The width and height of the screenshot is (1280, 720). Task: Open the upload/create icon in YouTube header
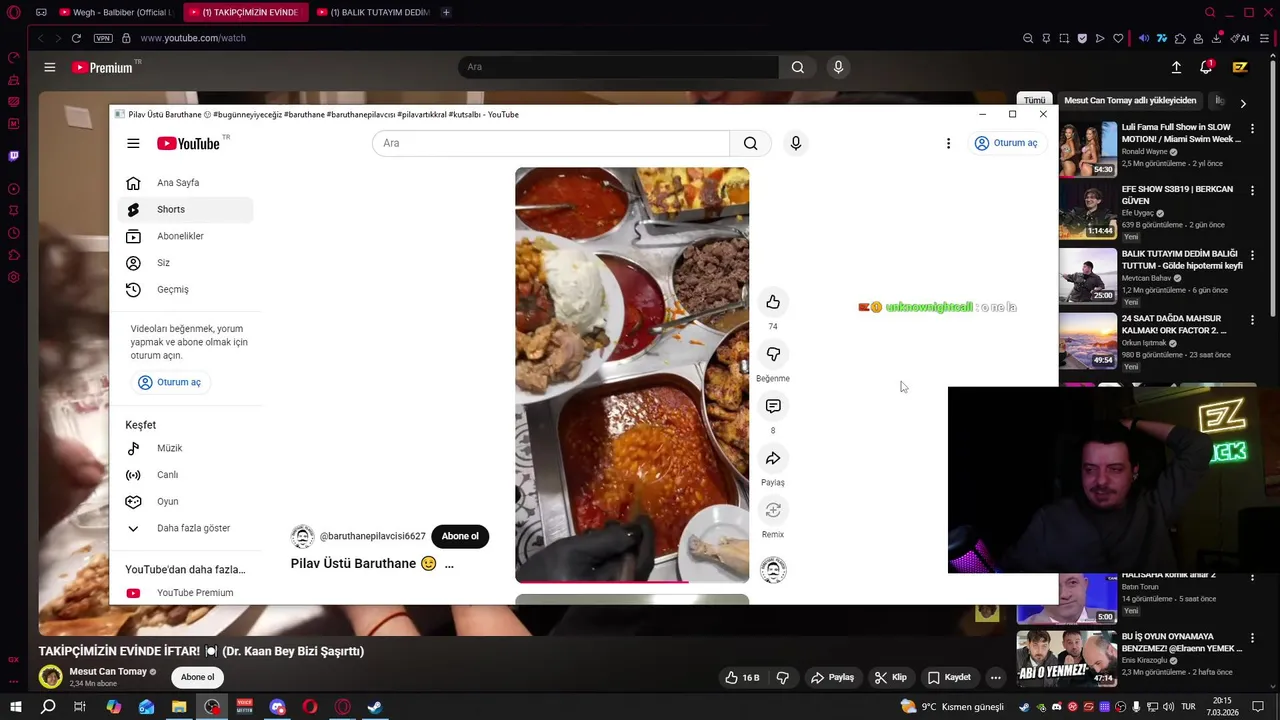point(1176,67)
